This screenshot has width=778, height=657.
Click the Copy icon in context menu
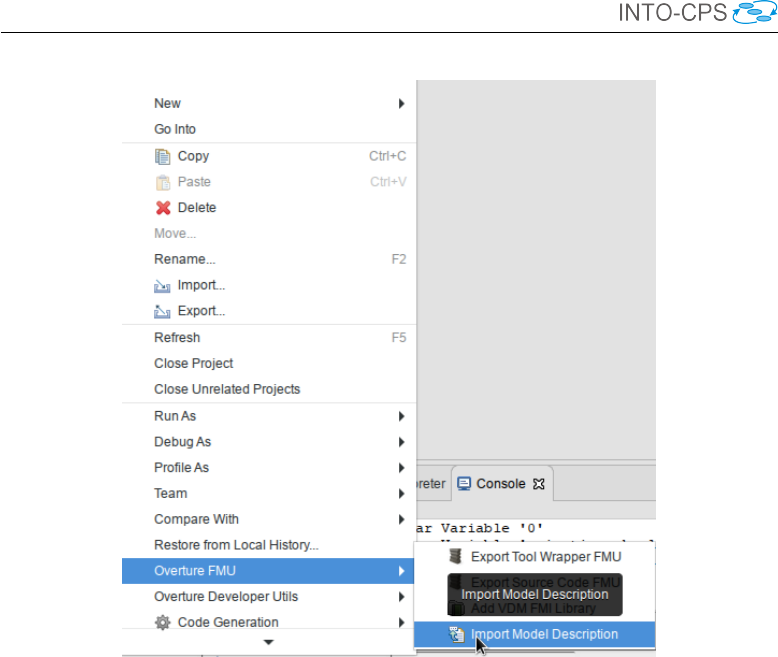162,156
